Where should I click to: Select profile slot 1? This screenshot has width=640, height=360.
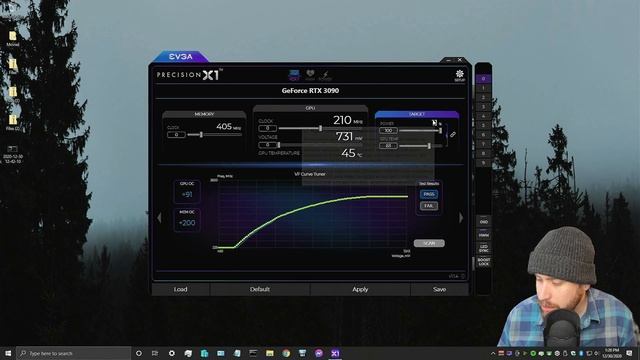(x=483, y=88)
